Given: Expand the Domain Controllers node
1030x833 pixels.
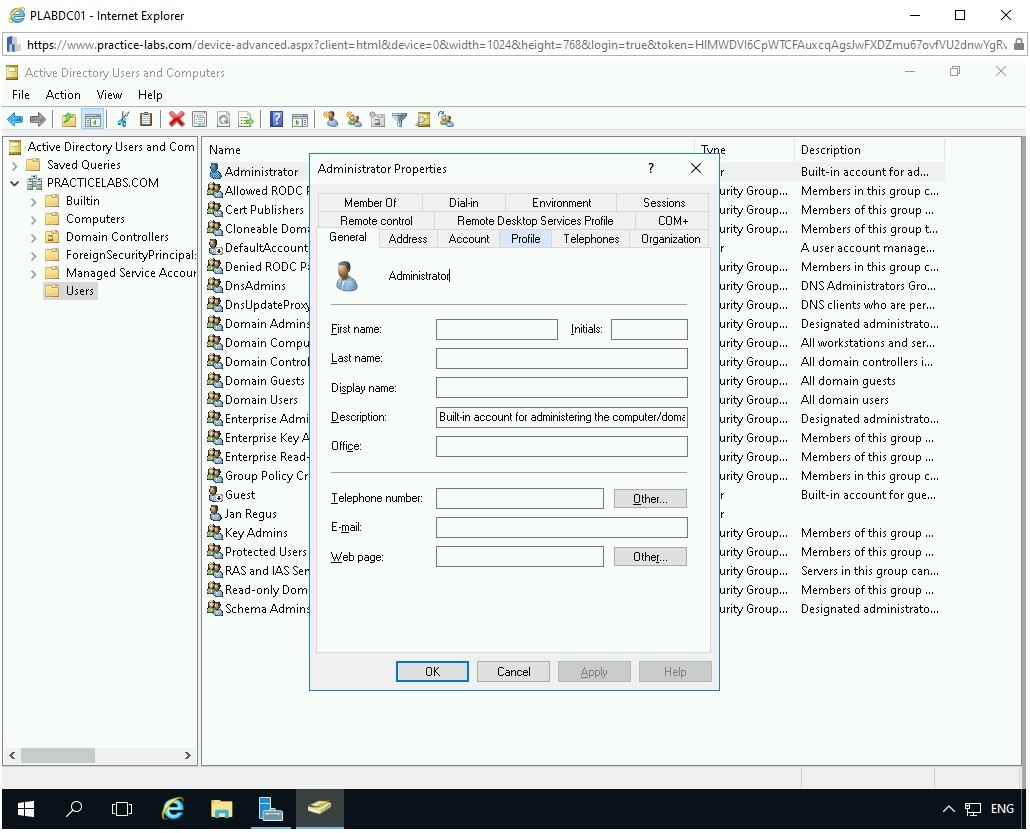Looking at the screenshot, I should click(x=34, y=237).
